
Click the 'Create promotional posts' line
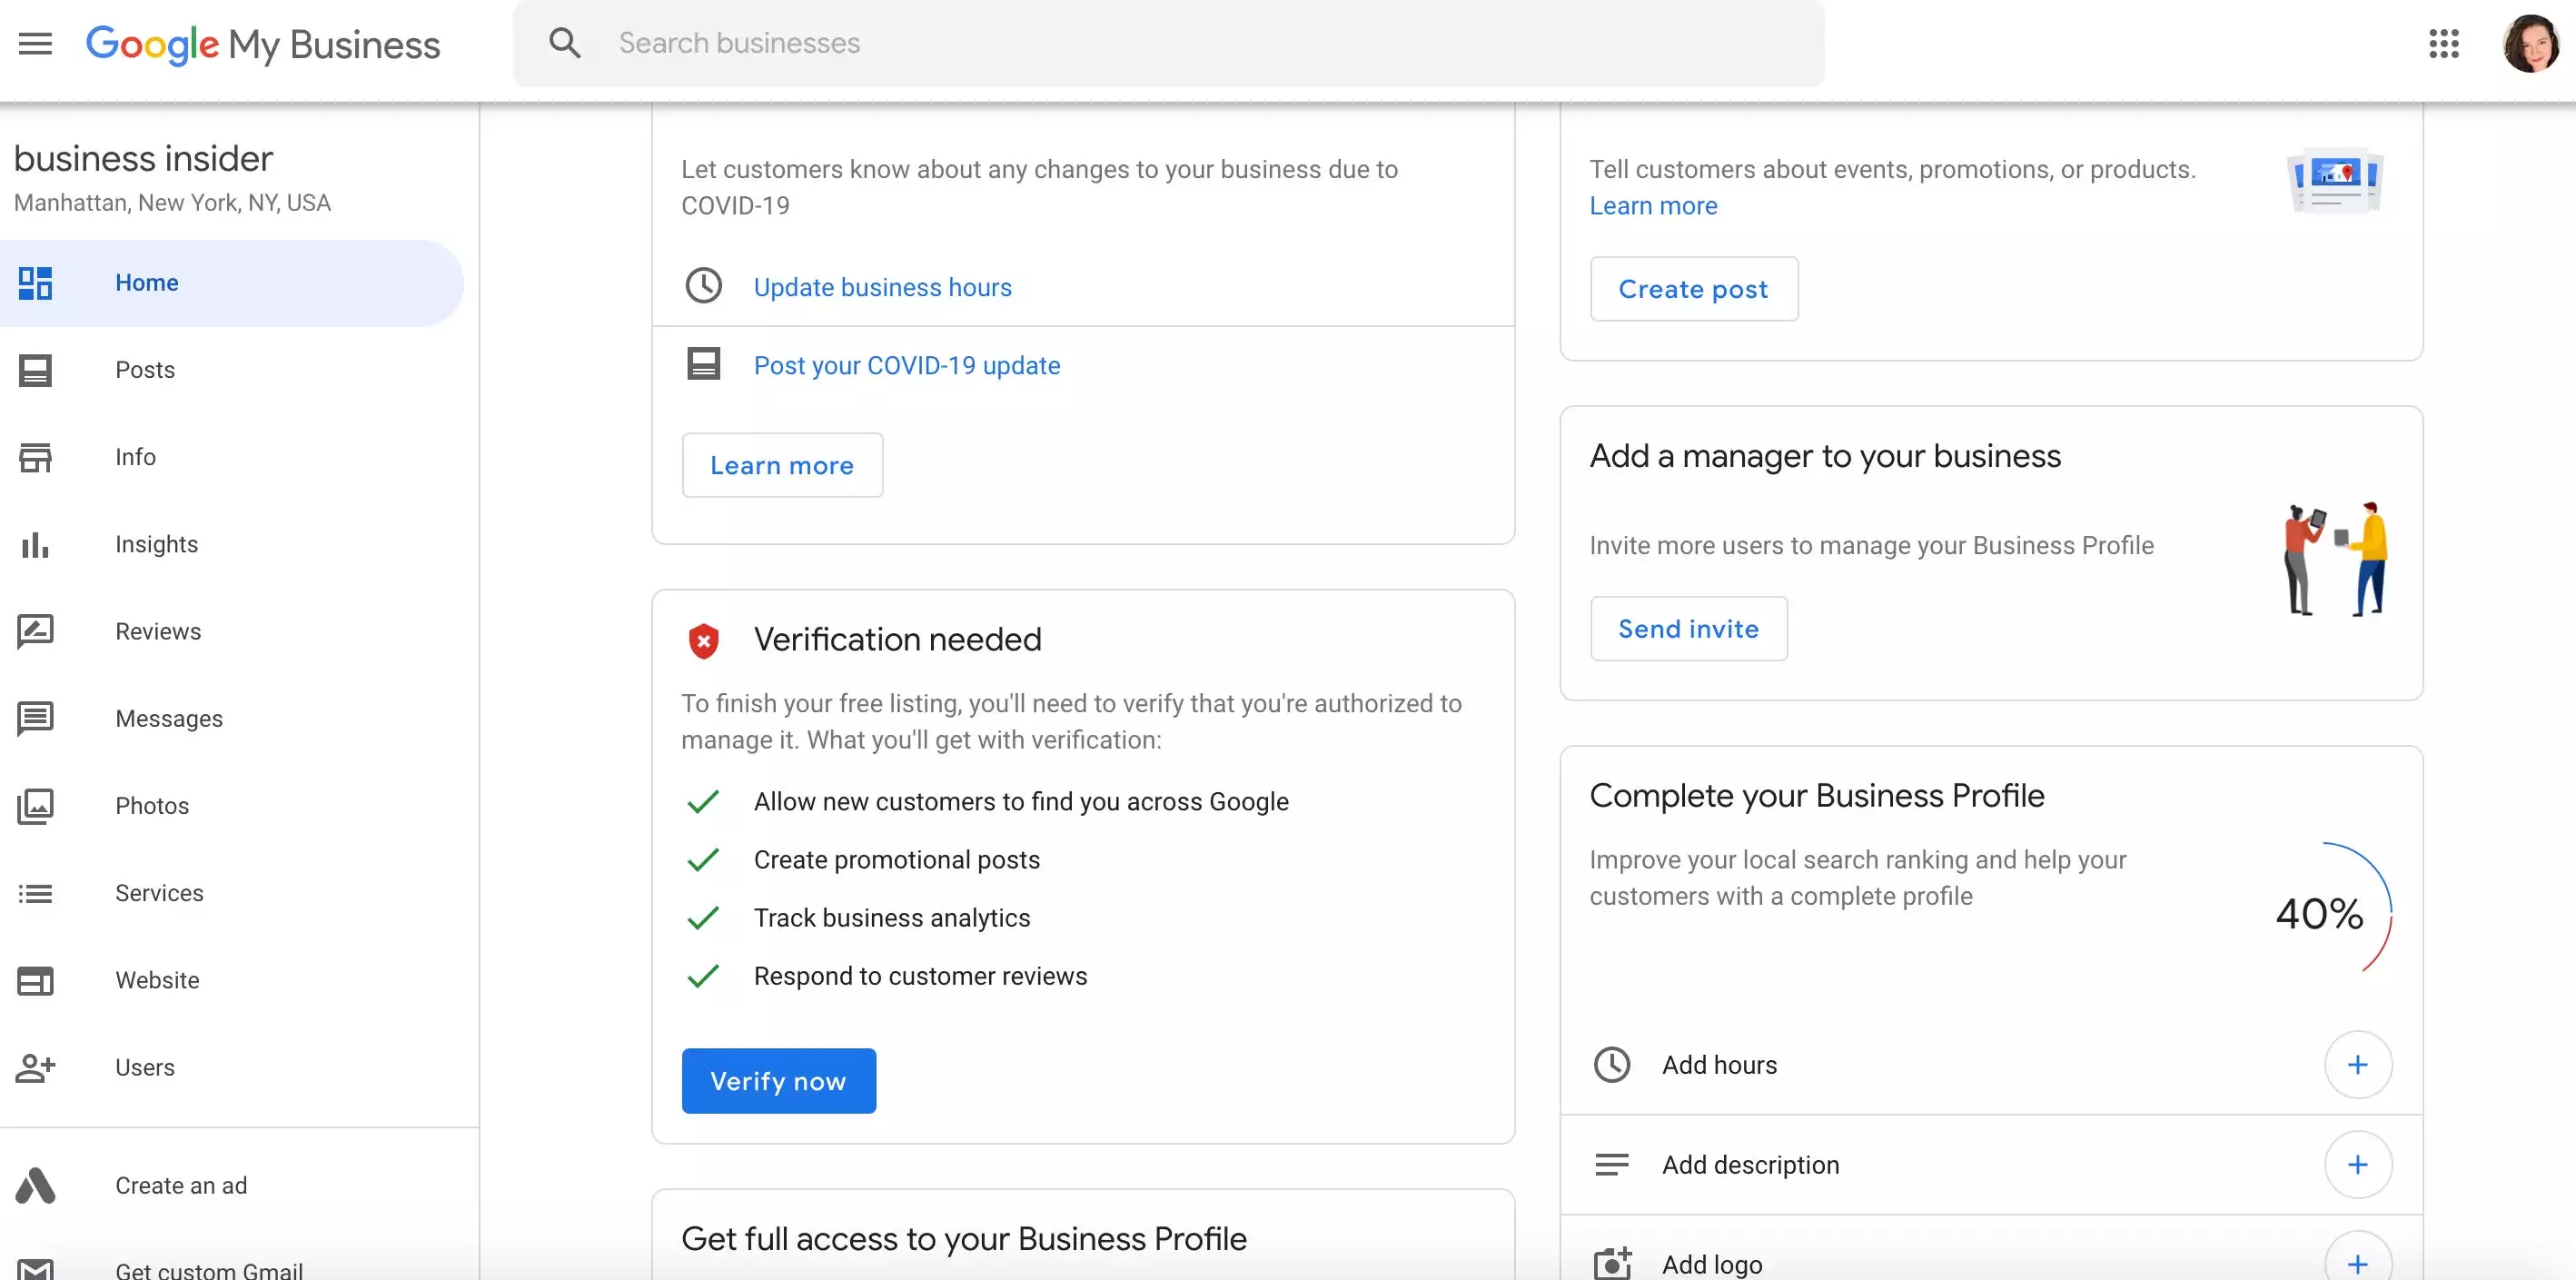pyautogui.click(x=897, y=860)
